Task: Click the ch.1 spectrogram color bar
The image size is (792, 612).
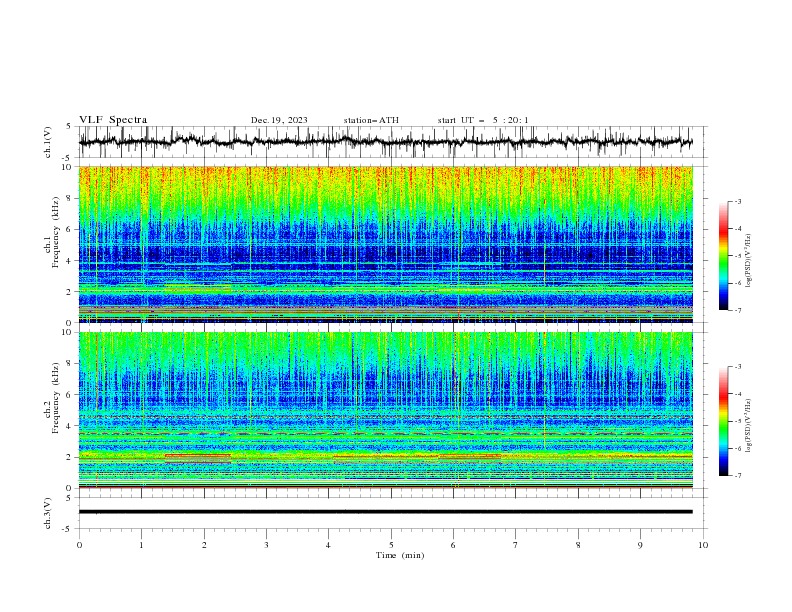Action: [x=723, y=256]
